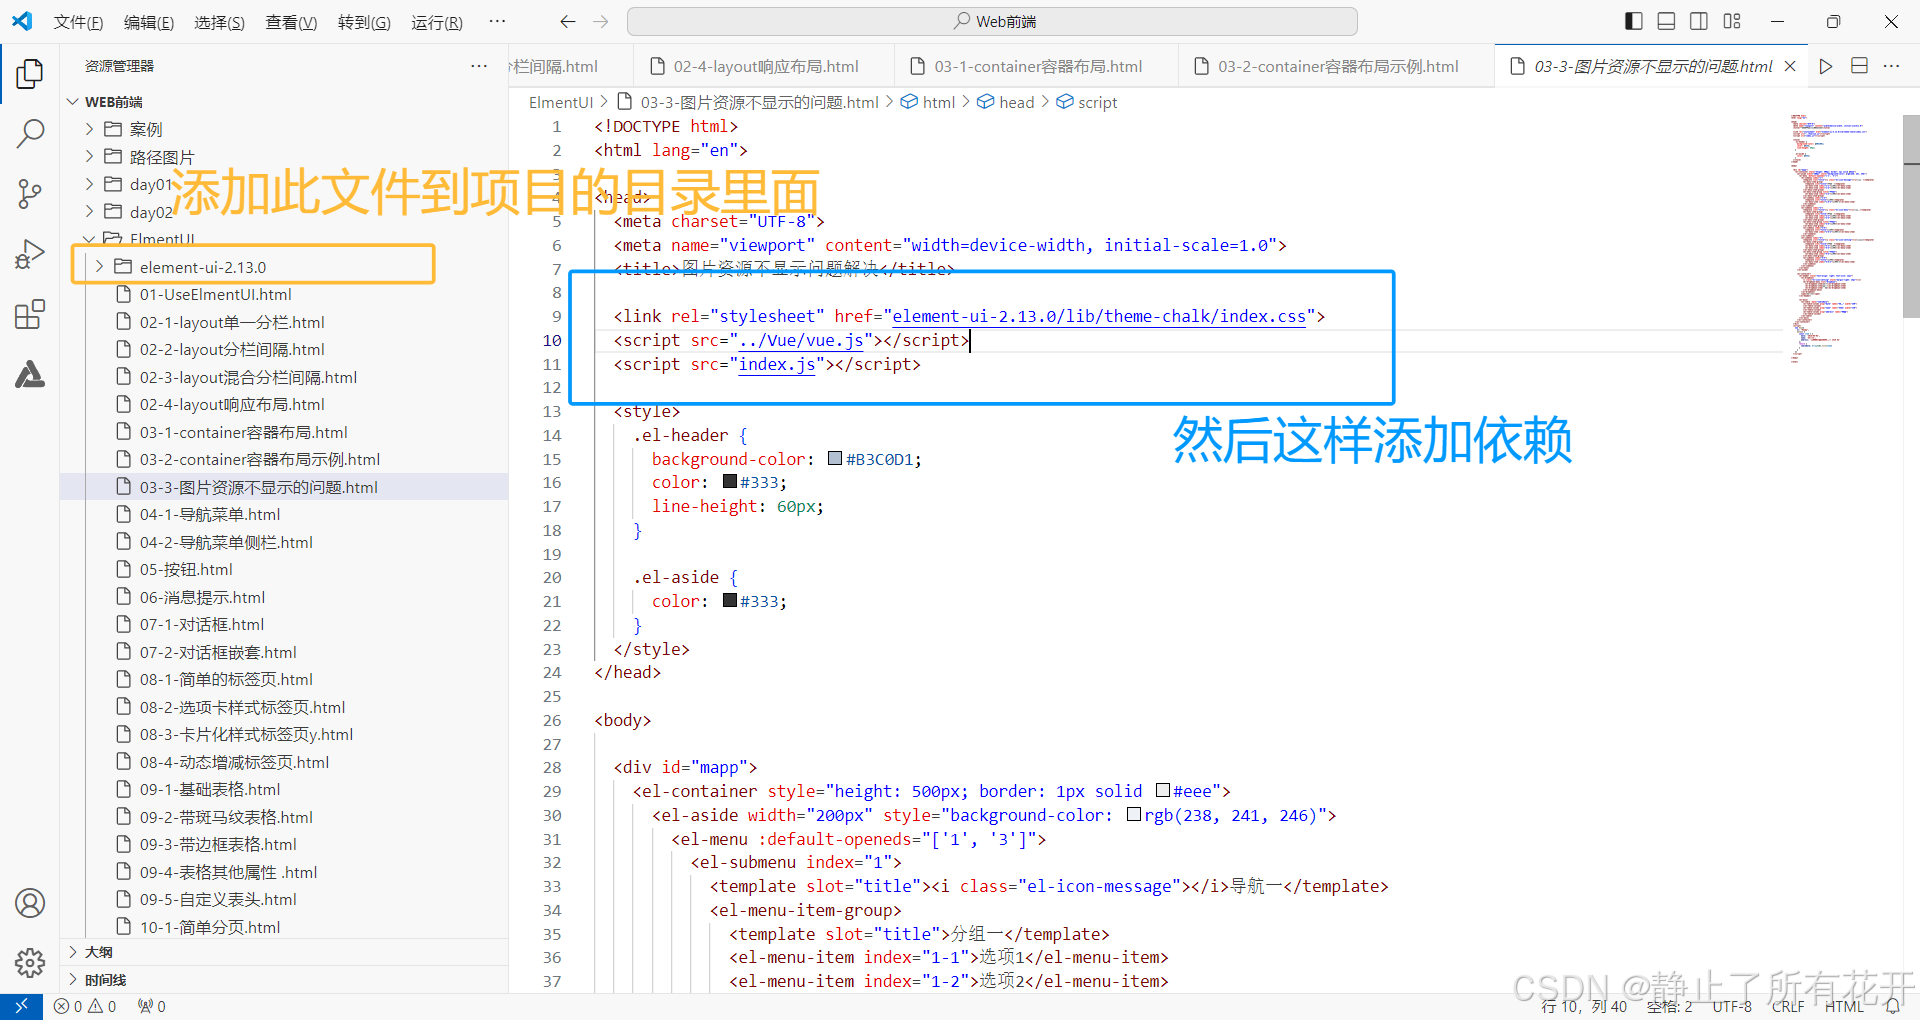
Task: Open hidden menus via title bar ellipsis
Action: pos(497,21)
